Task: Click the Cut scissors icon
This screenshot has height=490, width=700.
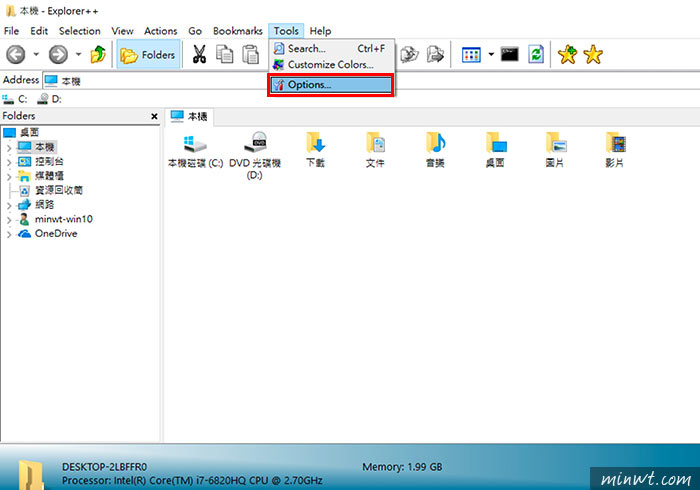Action: point(199,54)
